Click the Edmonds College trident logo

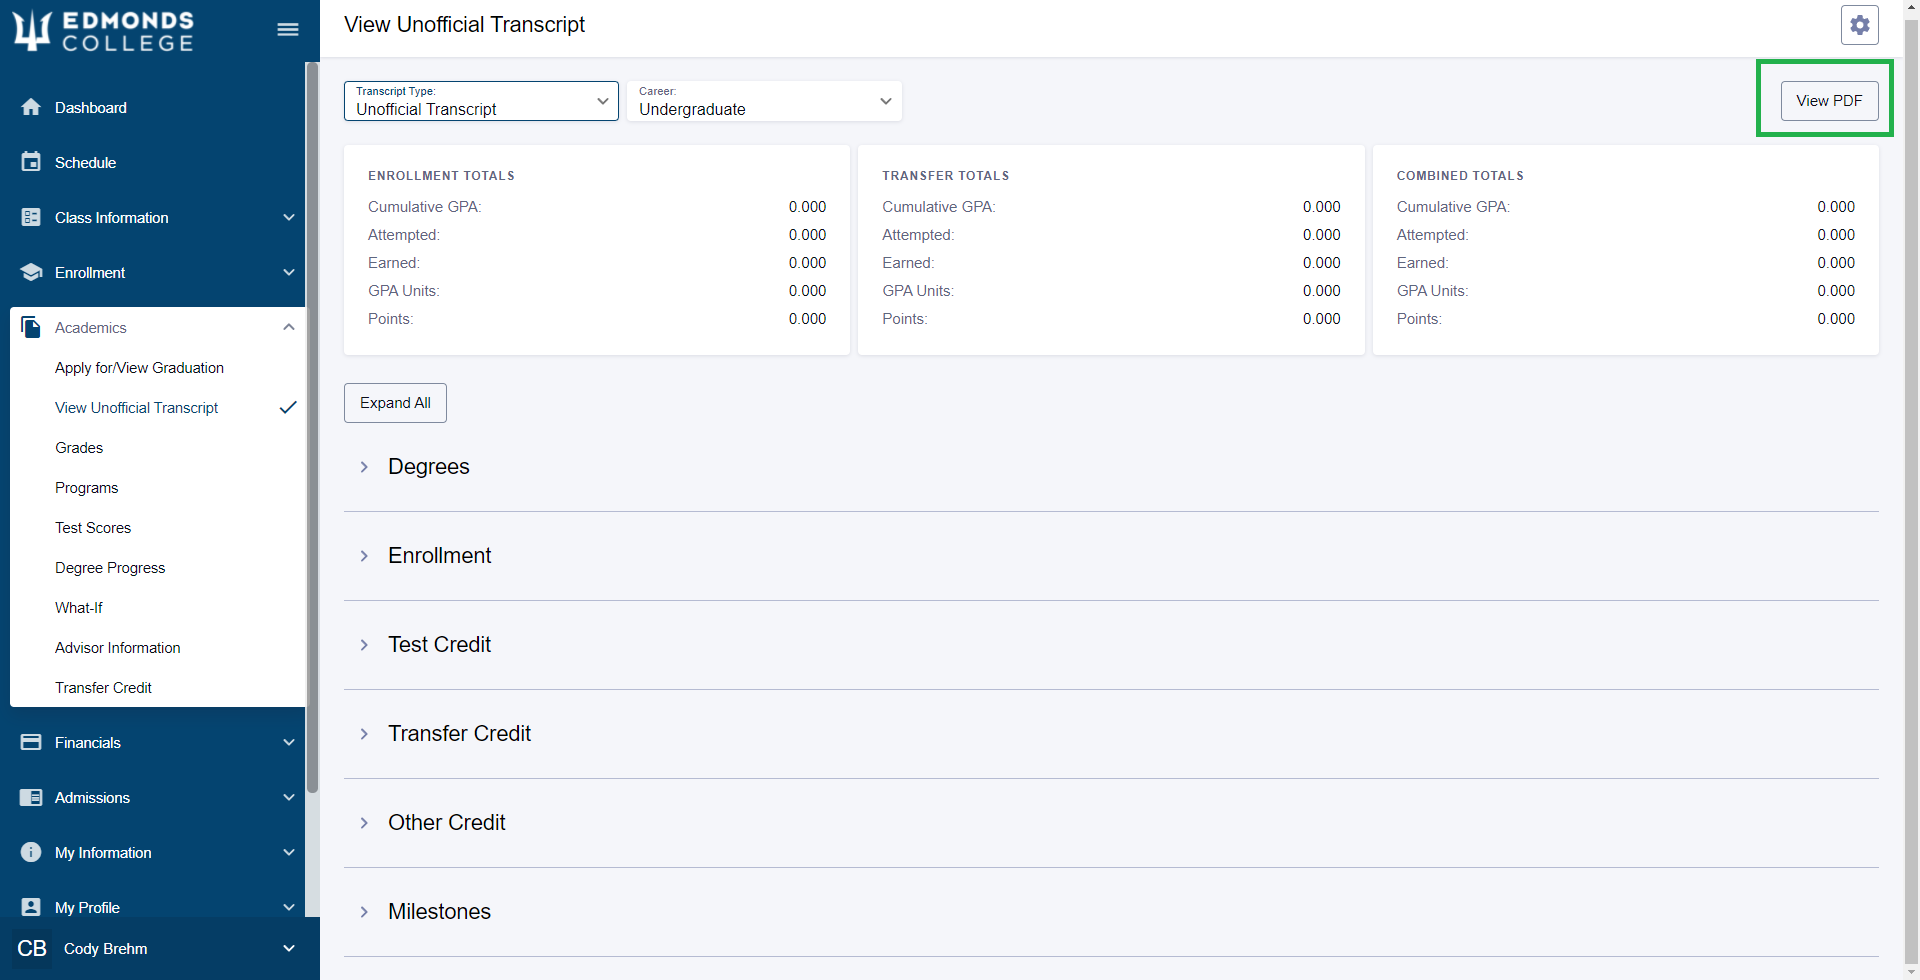point(31,29)
